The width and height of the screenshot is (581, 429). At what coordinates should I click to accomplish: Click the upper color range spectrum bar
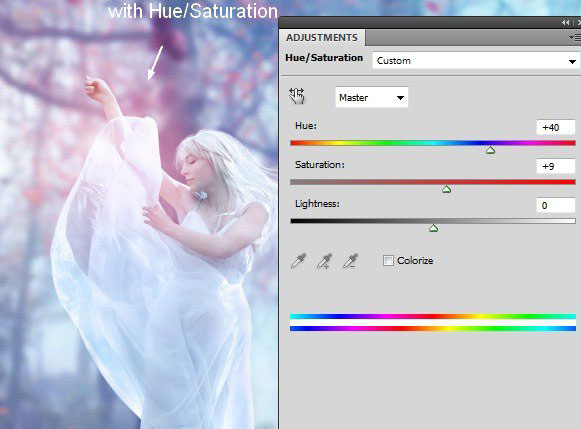pos(433,316)
